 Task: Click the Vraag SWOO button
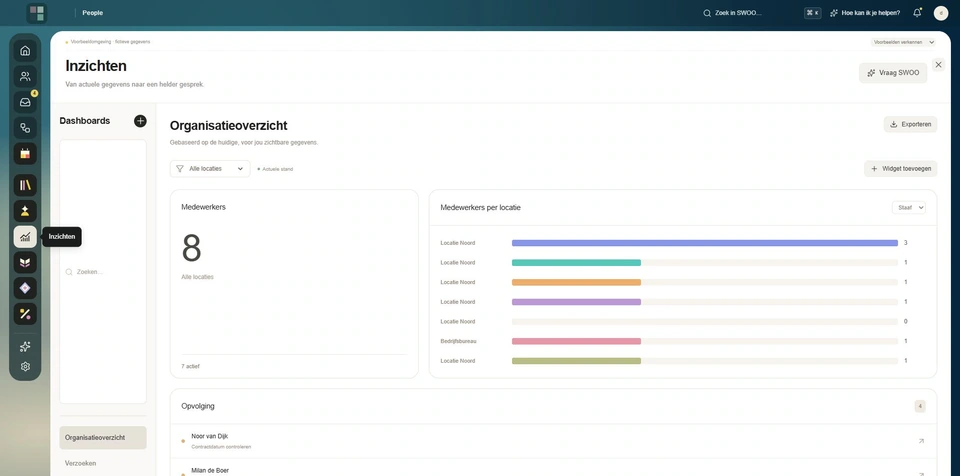(893, 73)
